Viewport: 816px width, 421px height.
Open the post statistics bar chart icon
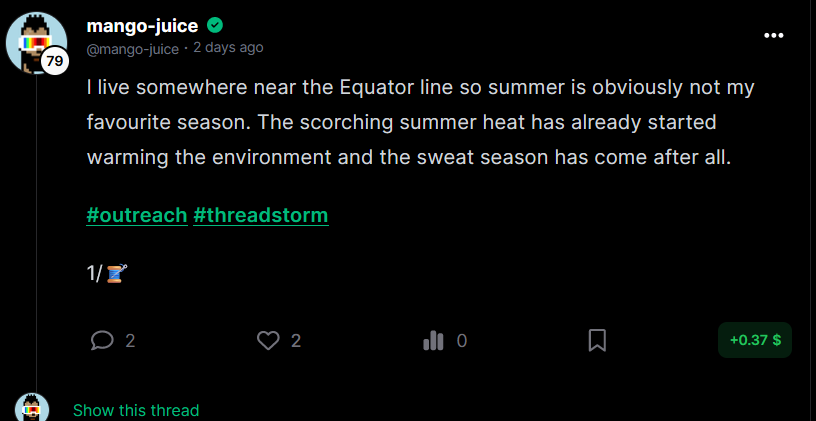point(433,341)
